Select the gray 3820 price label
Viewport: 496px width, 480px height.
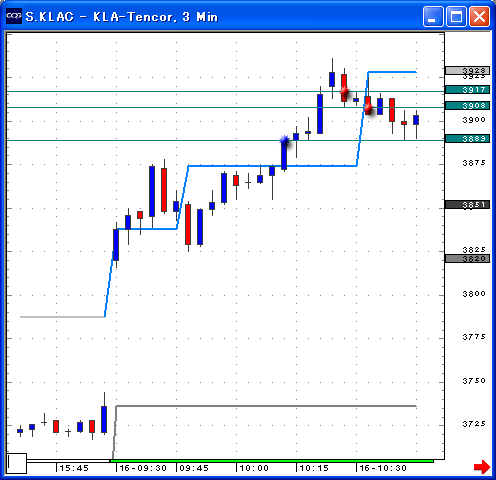[x=468, y=258]
